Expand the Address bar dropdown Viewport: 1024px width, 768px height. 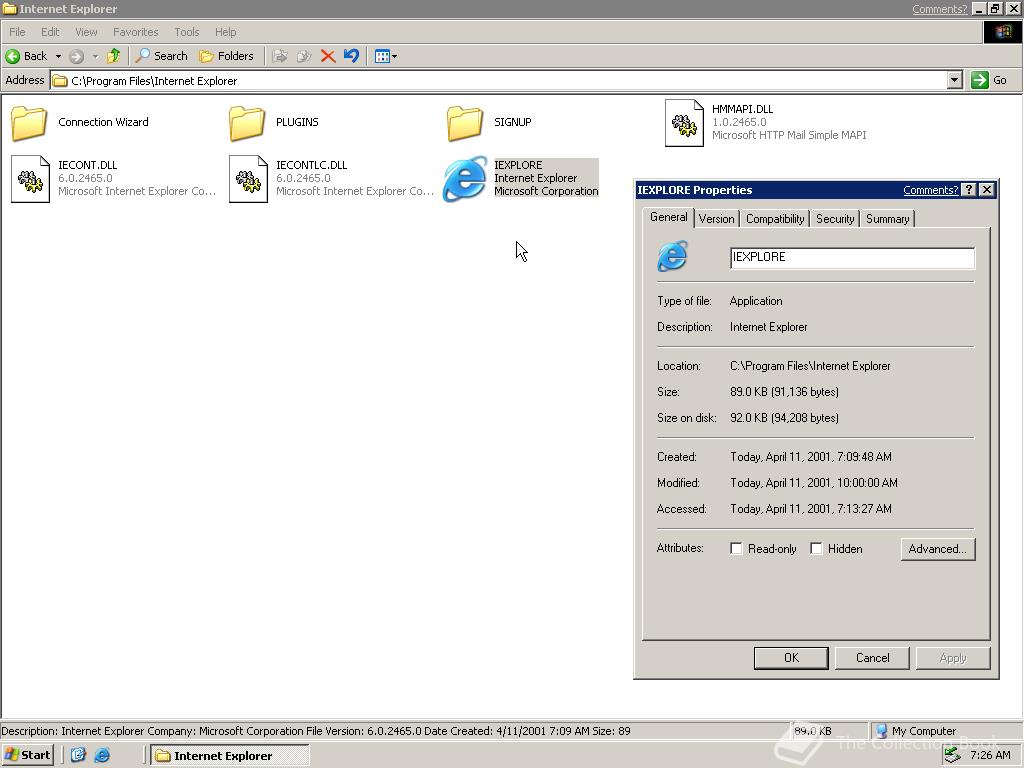click(x=954, y=80)
